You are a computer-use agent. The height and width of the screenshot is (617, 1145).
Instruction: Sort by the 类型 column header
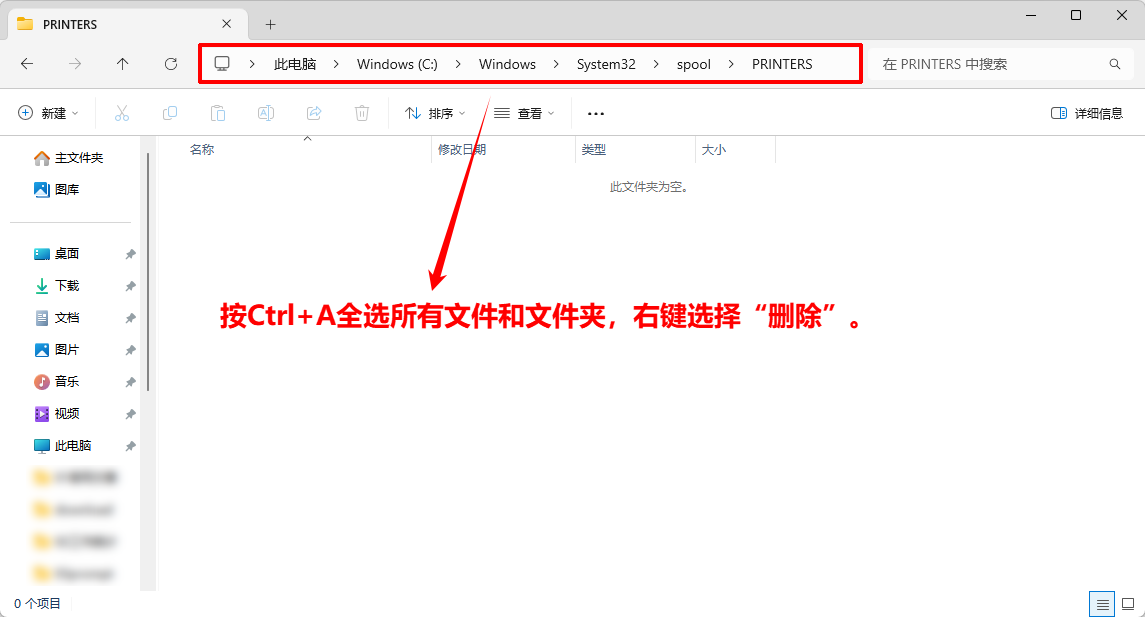tap(594, 150)
